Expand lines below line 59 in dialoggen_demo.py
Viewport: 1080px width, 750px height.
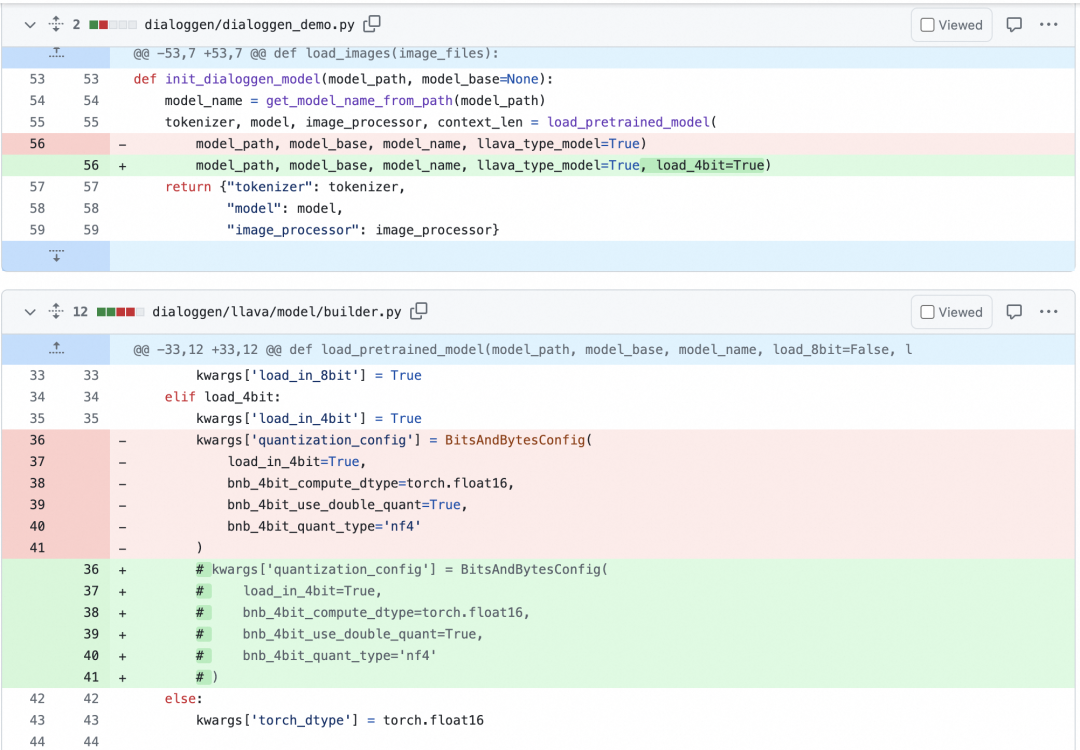[x=56, y=256]
